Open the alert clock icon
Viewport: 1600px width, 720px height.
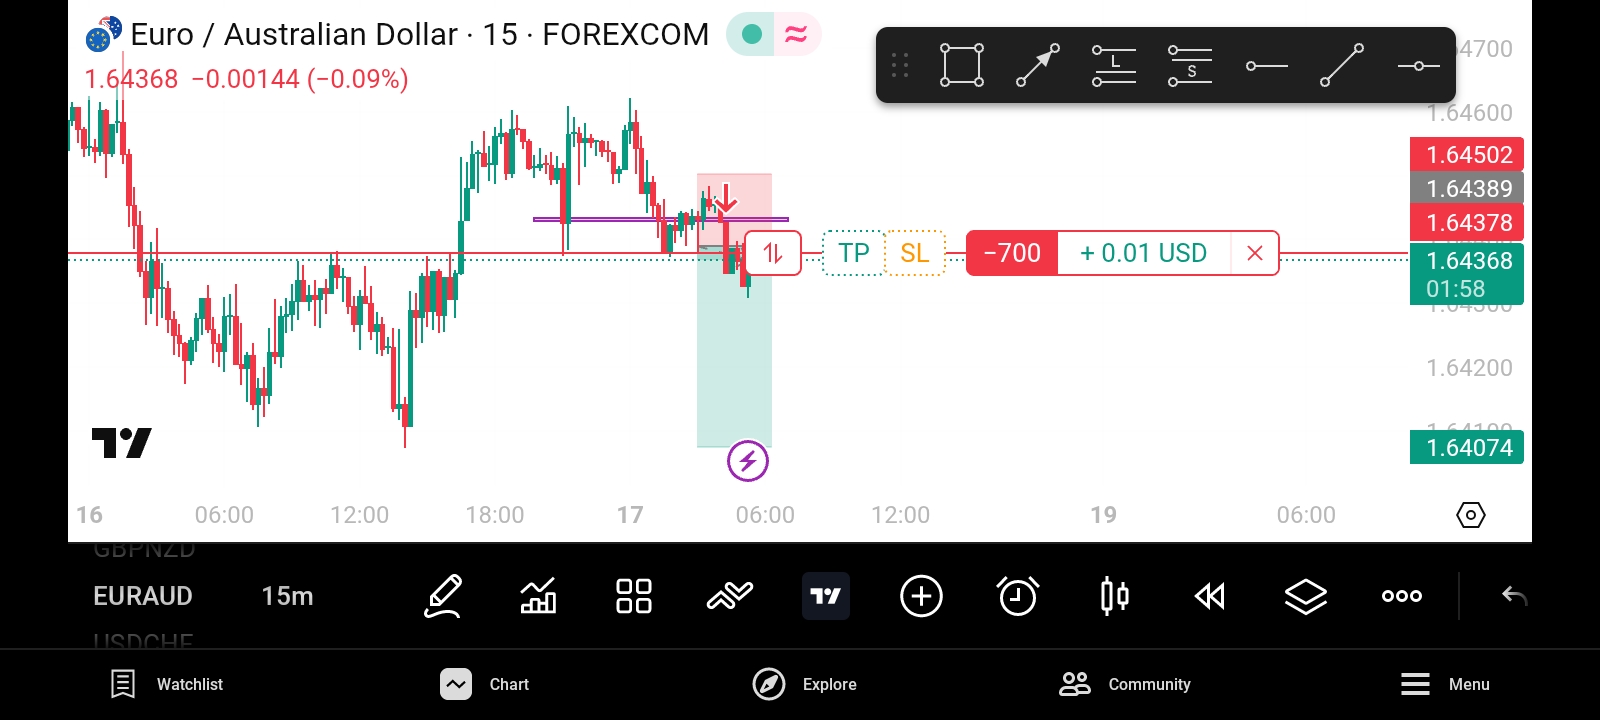click(1018, 596)
